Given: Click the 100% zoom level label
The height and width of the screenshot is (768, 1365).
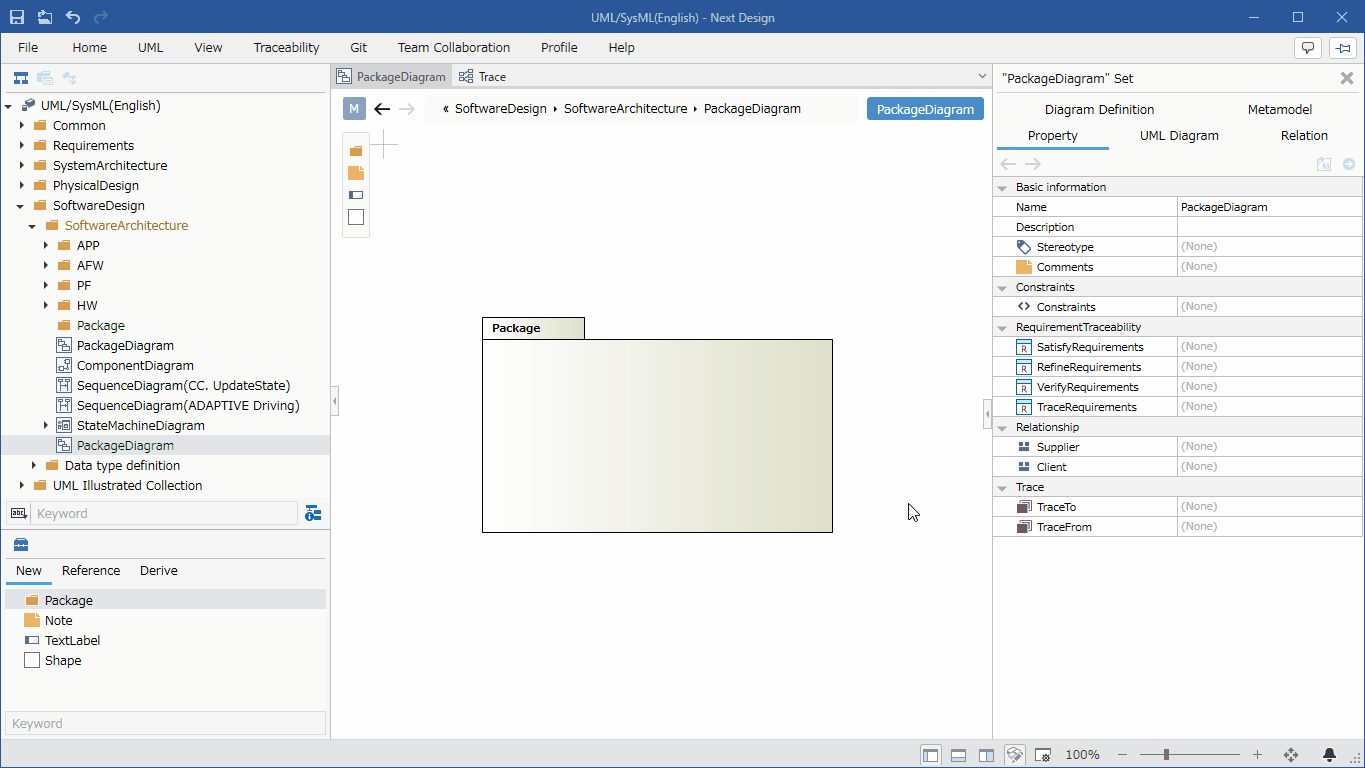Looking at the screenshot, I should (x=1082, y=755).
